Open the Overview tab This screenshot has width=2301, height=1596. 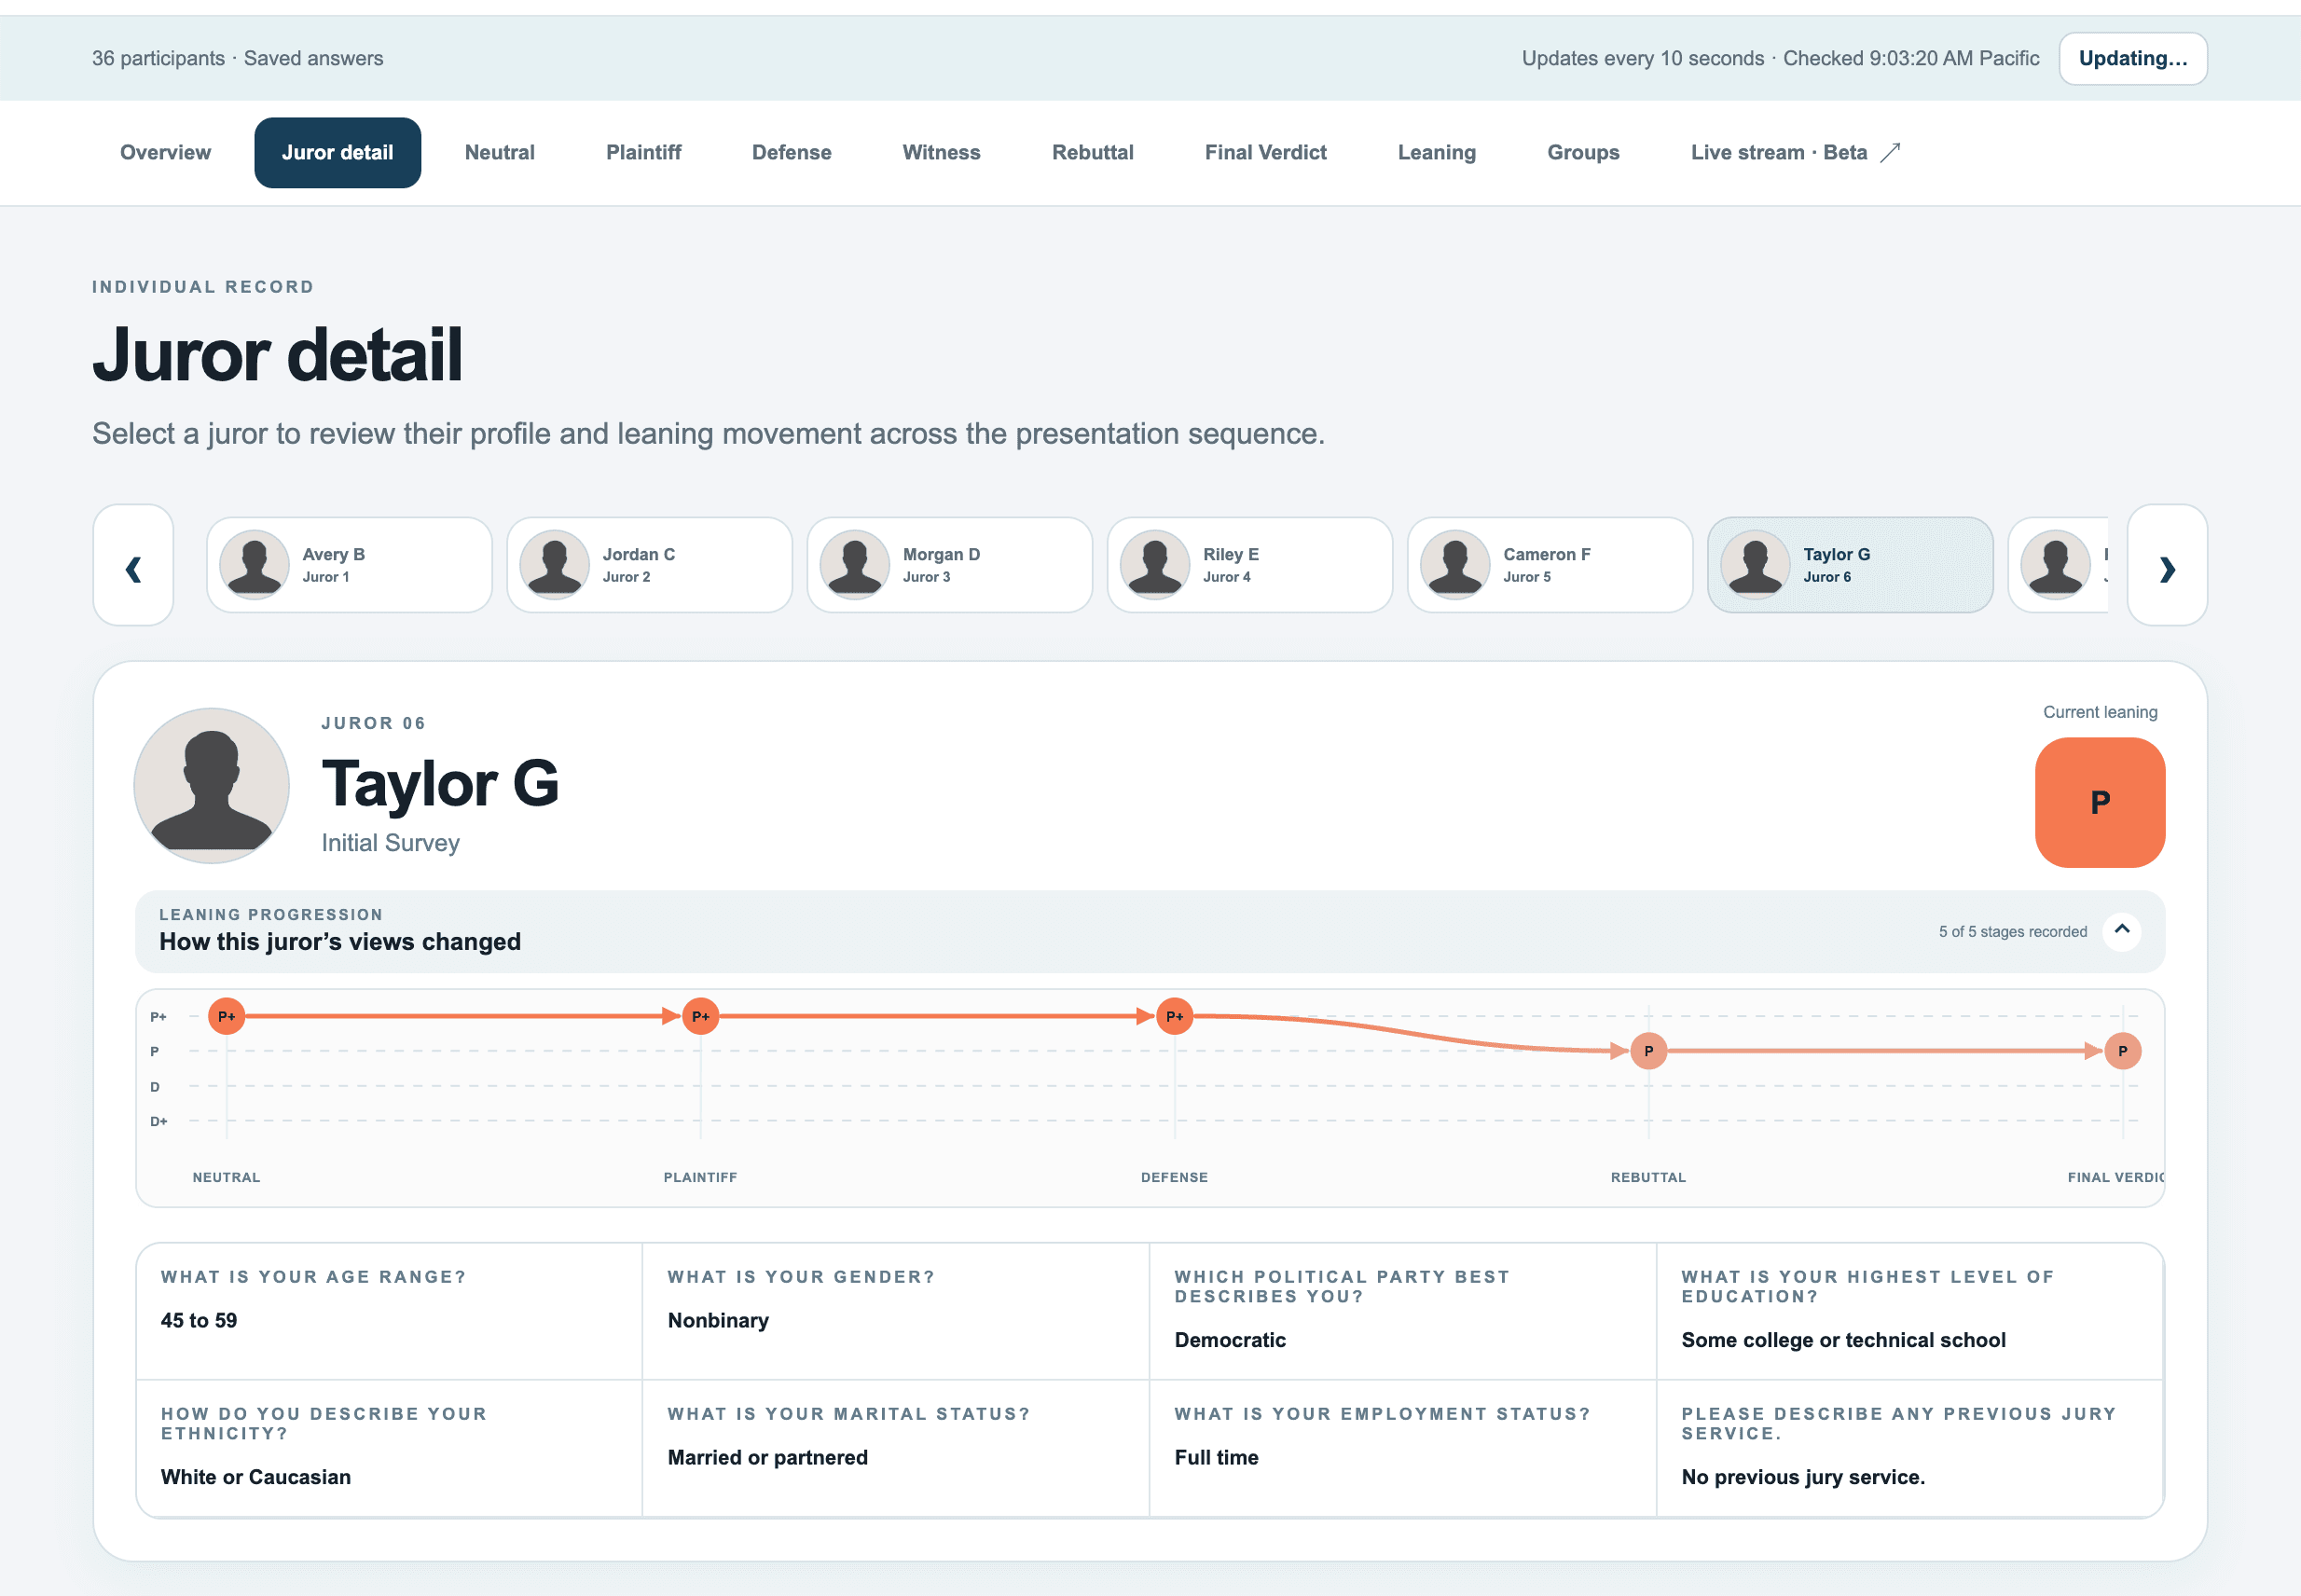point(165,152)
